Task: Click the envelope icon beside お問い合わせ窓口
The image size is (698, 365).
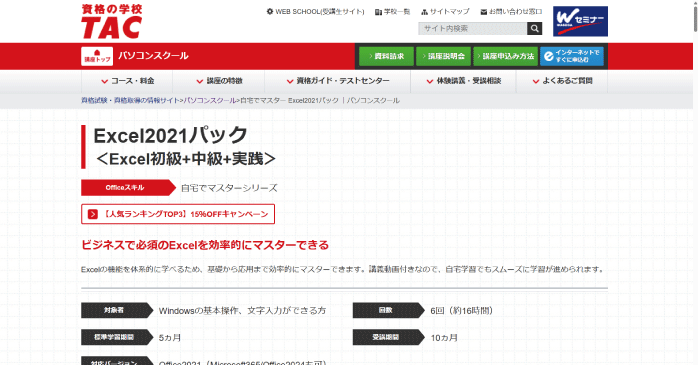Action: 484,12
